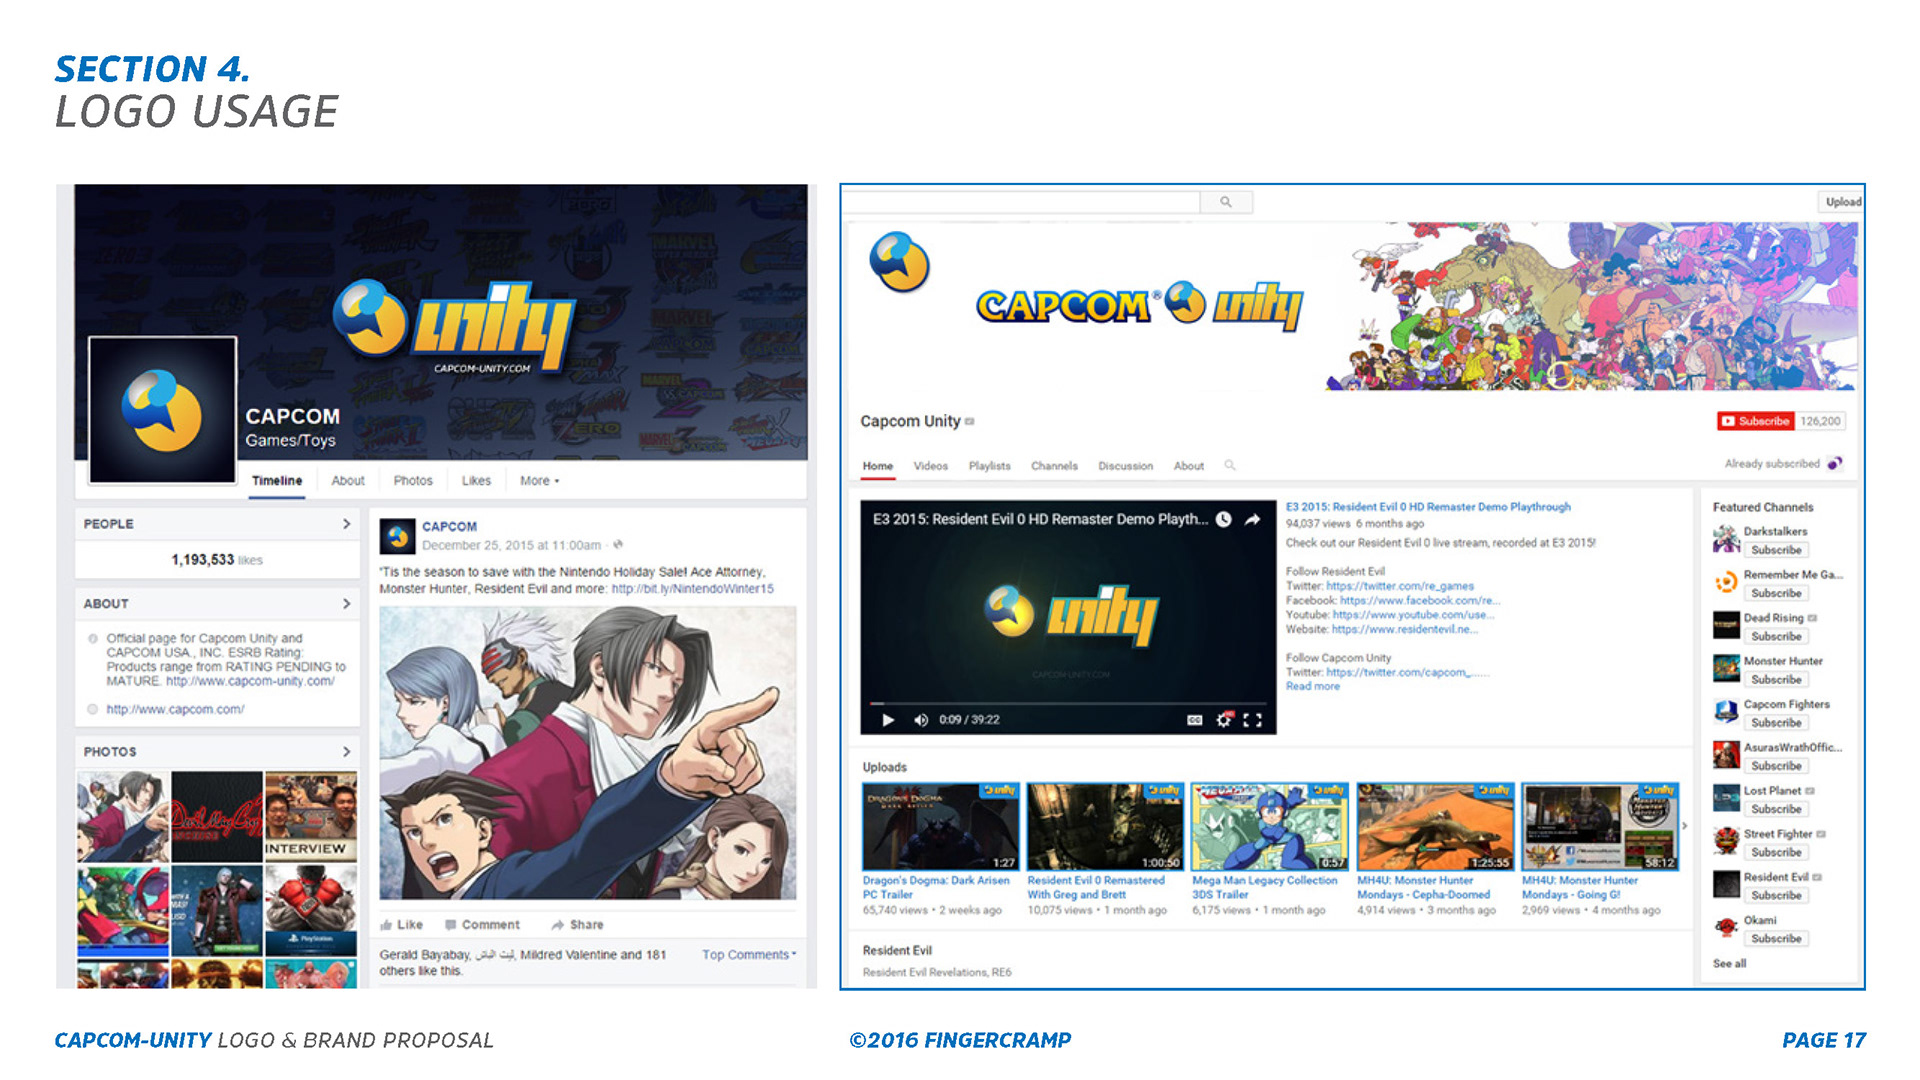The height and width of the screenshot is (1080, 1920).
Task: Share the Capcom Facebook post
Action: coord(577,925)
